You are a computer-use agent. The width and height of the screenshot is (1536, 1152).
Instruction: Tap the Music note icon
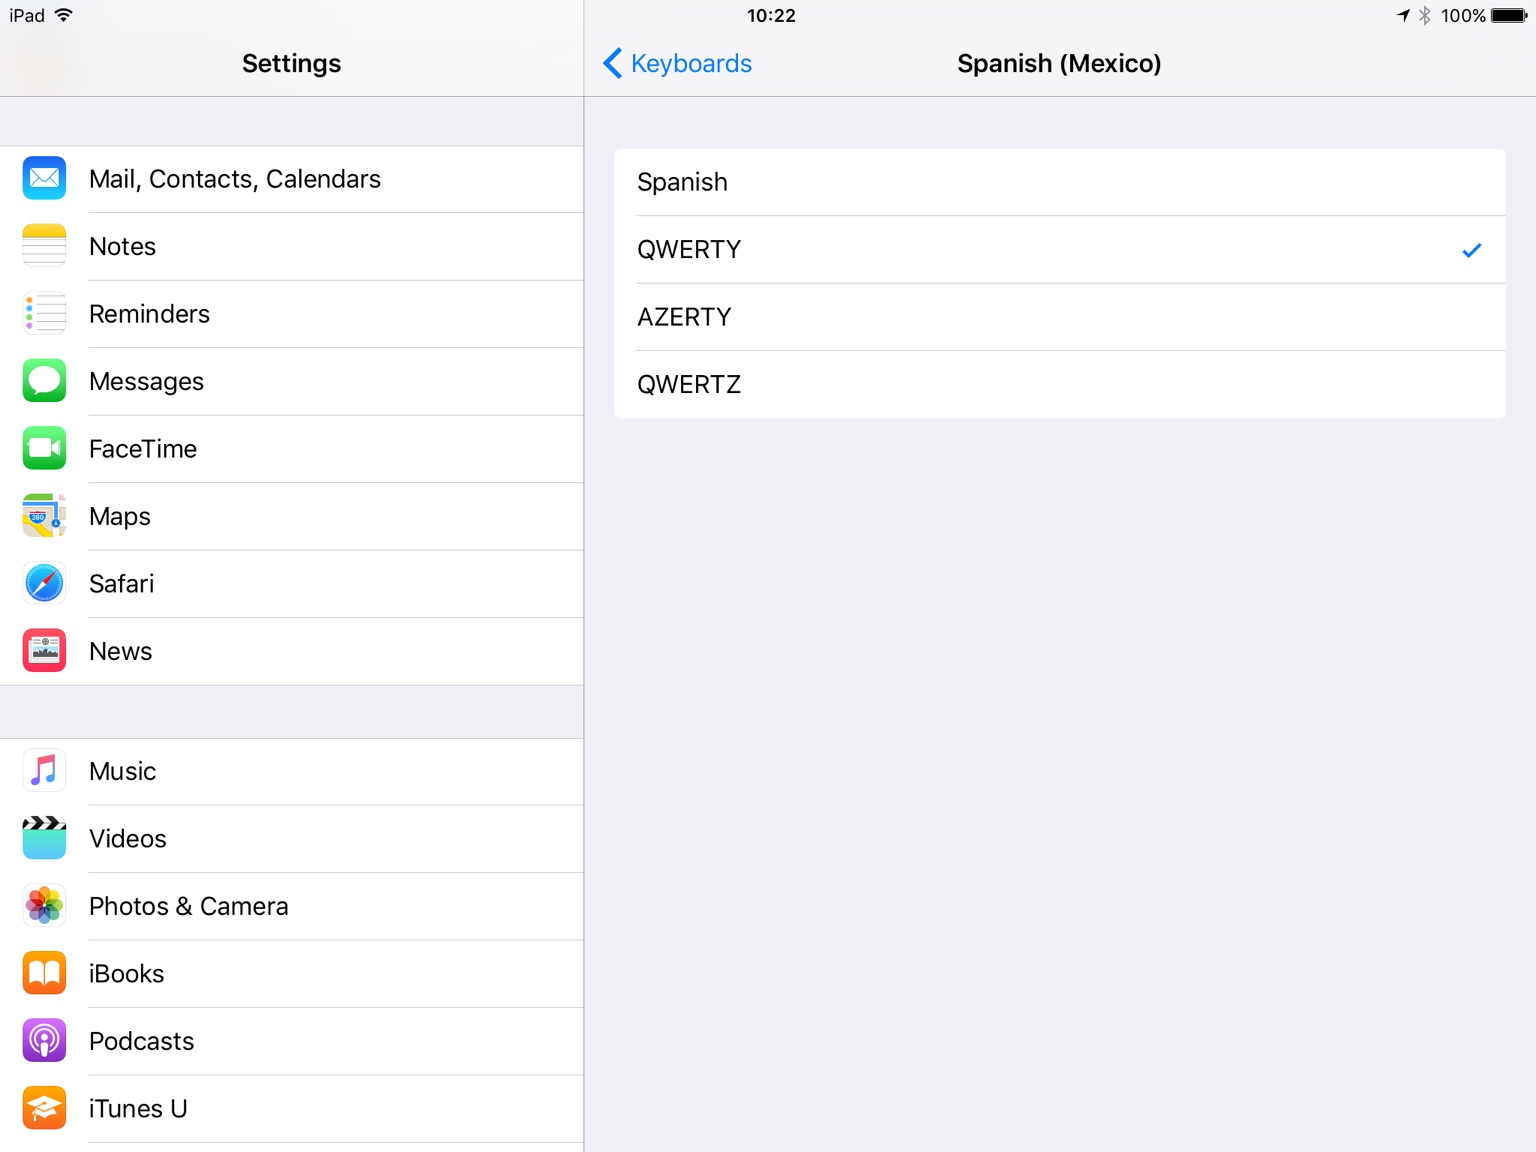click(x=44, y=771)
